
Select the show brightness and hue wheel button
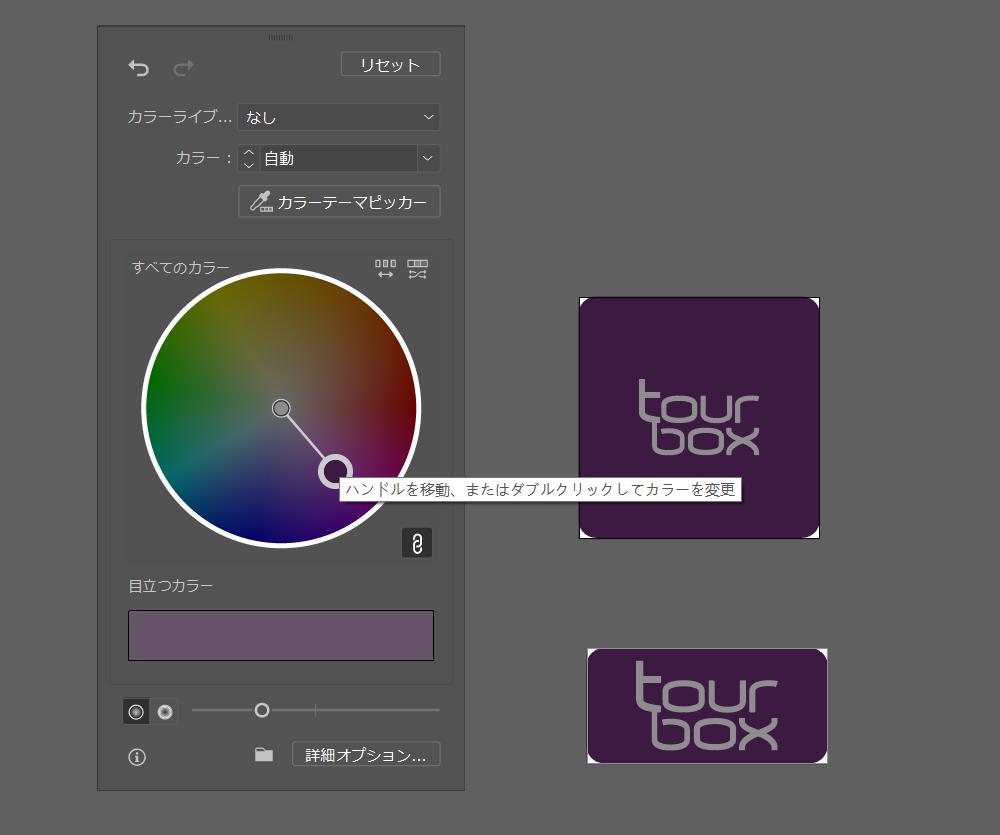(165, 712)
